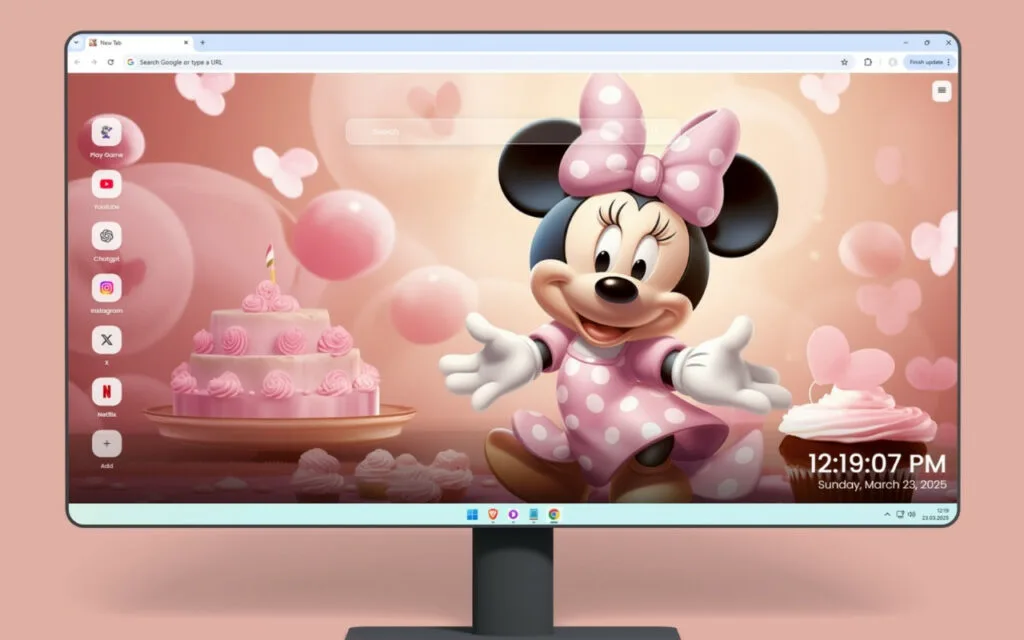This screenshot has height=640, width=1024.
Task: Open the network status tray icon
Action: pyautogui.click(x=900, y=515)
